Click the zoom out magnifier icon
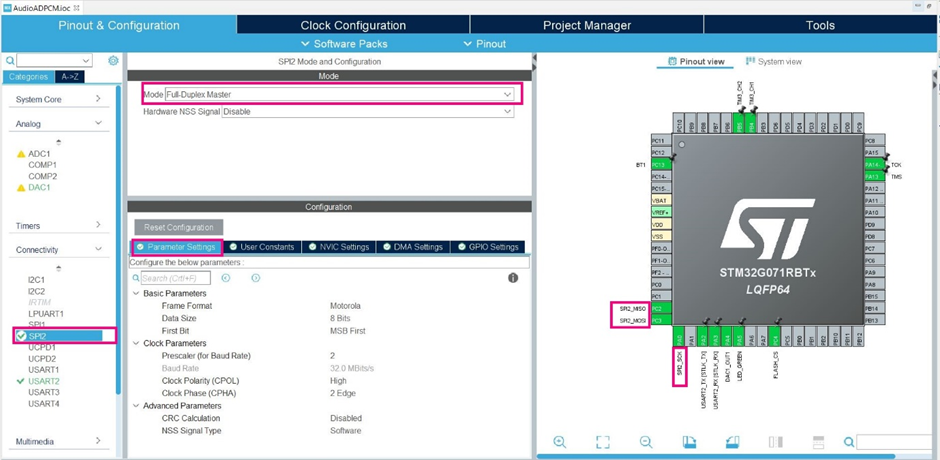The image size is (940, 460). [646, 442]
